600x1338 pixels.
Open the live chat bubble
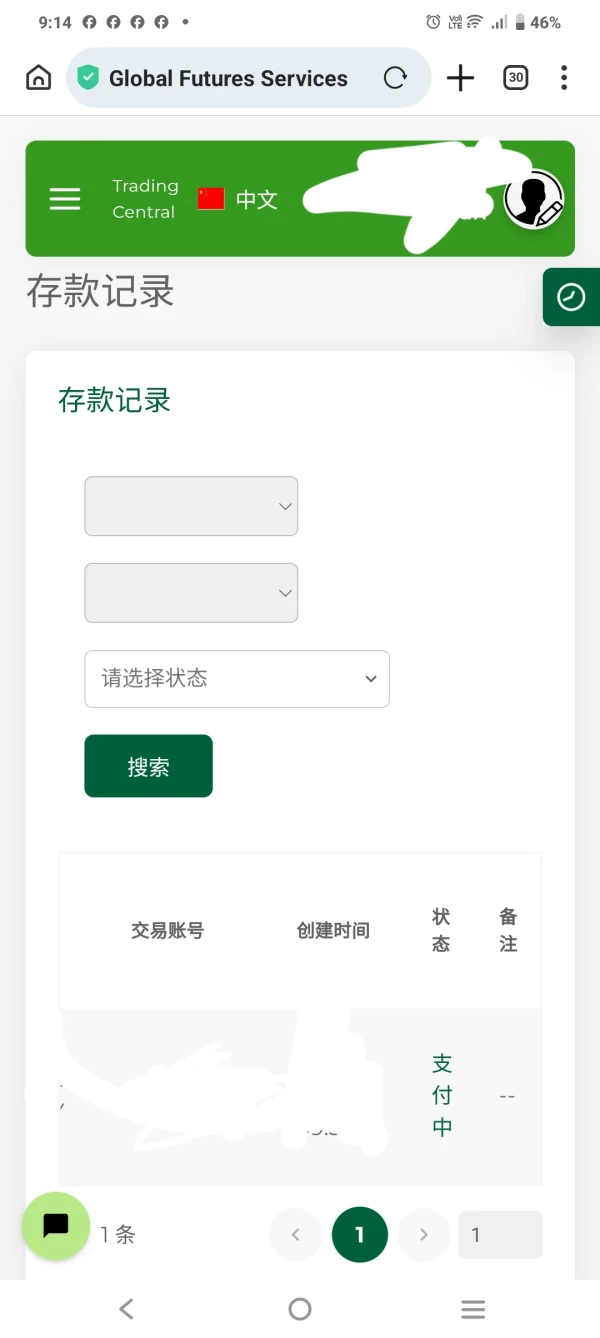pyautogui.click(x=56, y=1226)
